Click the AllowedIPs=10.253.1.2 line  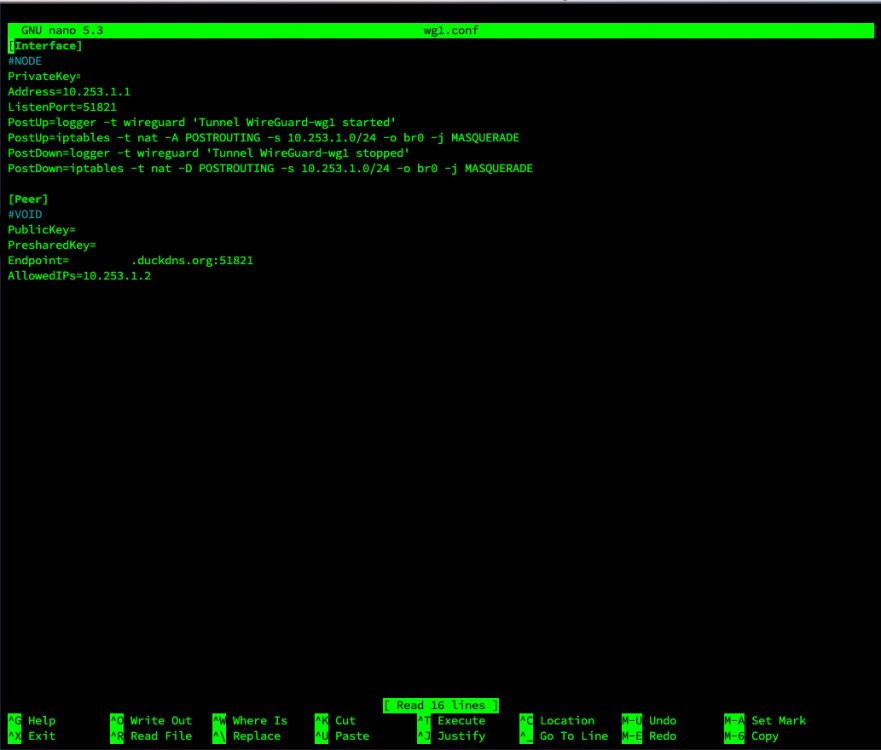point(79,276)
